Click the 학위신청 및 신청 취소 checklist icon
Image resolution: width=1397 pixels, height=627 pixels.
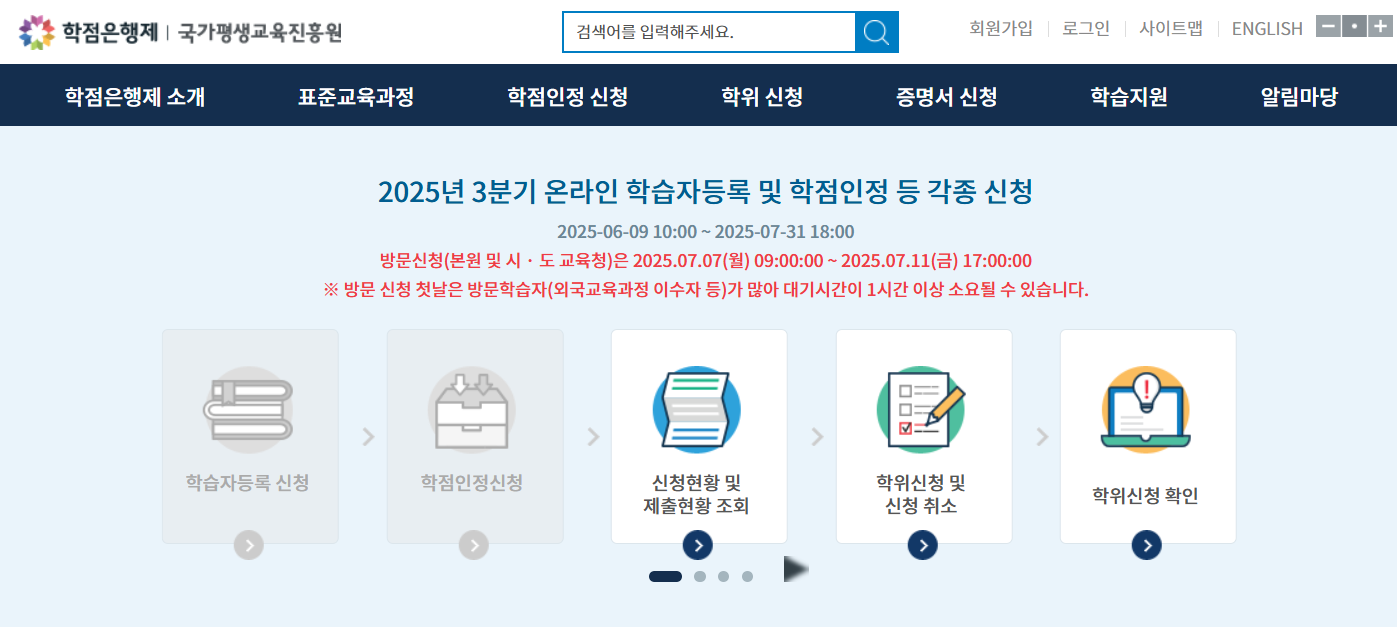[922, 410]
